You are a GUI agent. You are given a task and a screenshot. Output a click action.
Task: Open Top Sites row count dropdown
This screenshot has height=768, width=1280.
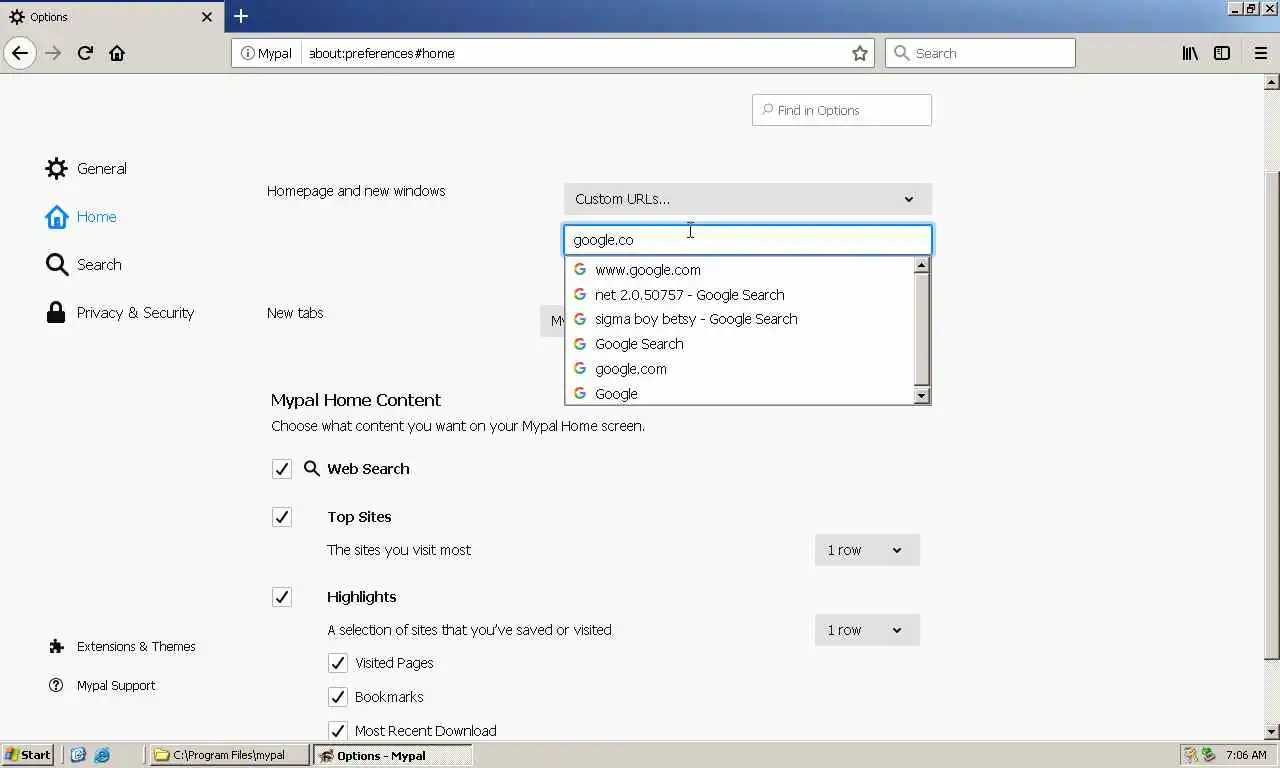point(867,550)
